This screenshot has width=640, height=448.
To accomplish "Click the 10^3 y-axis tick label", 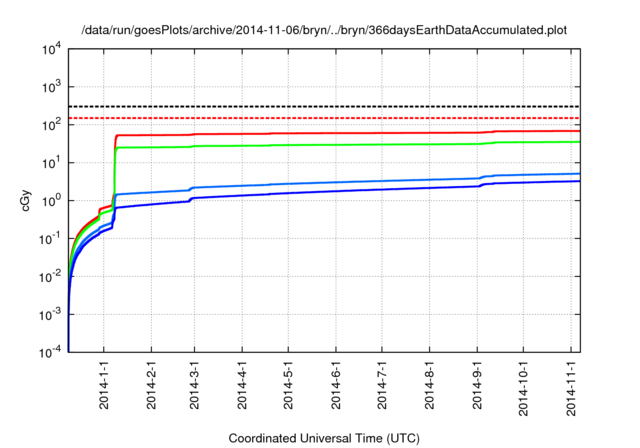I will pos(52,87).
